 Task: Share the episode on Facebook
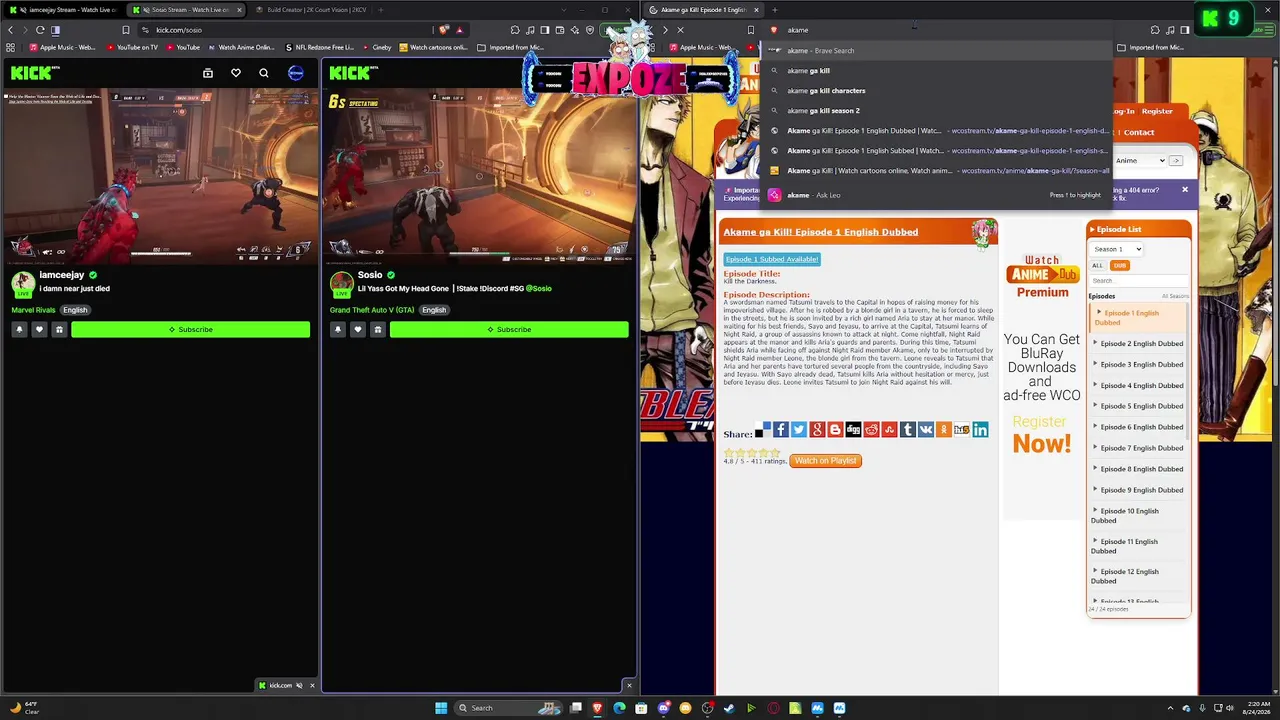(x=781, y=430)
